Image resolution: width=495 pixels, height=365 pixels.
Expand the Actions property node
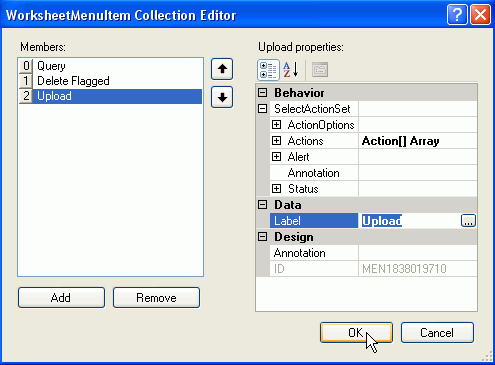click(x=276, y=141)
